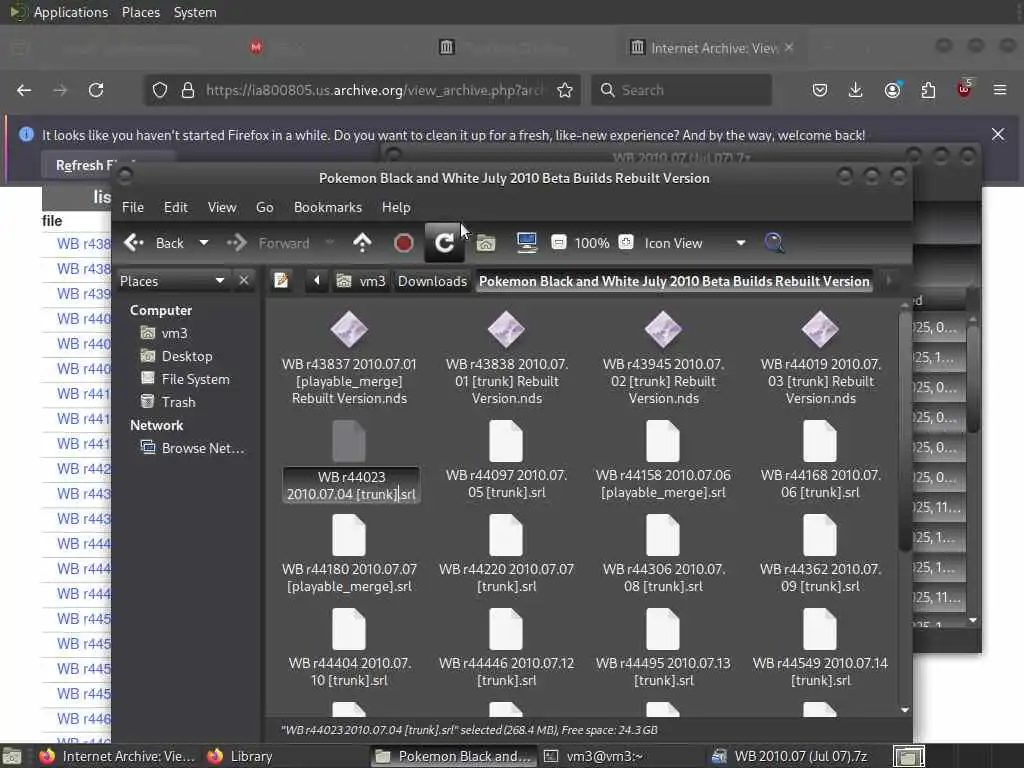Select WB r43838 trunk Rebuilt .nds file
Screen dimensions: 1024x768
tap(506, 358)
